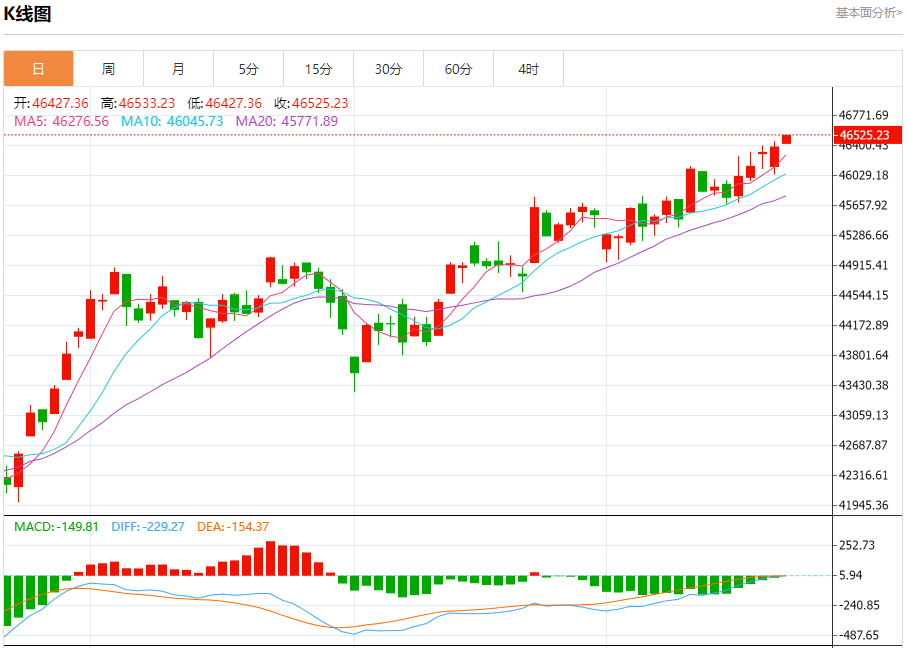This screenshot has width=908, height=648.
Task: Click the 43801.64 price axis label
Action: 863,355
